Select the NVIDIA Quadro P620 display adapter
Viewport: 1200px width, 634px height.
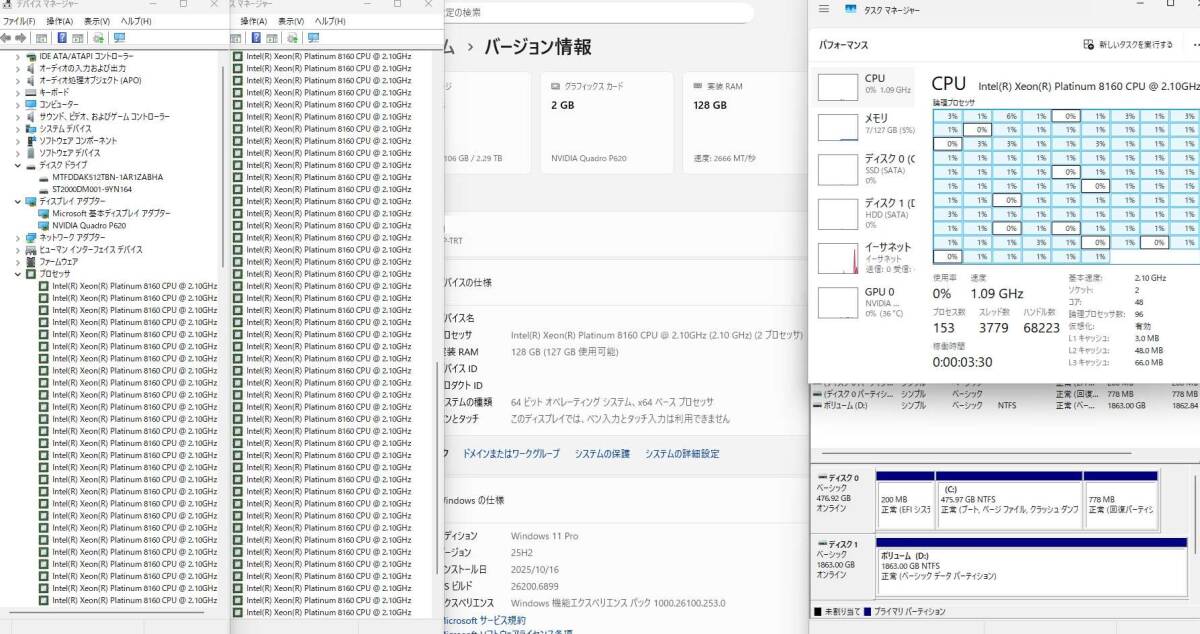click(89, 225)
